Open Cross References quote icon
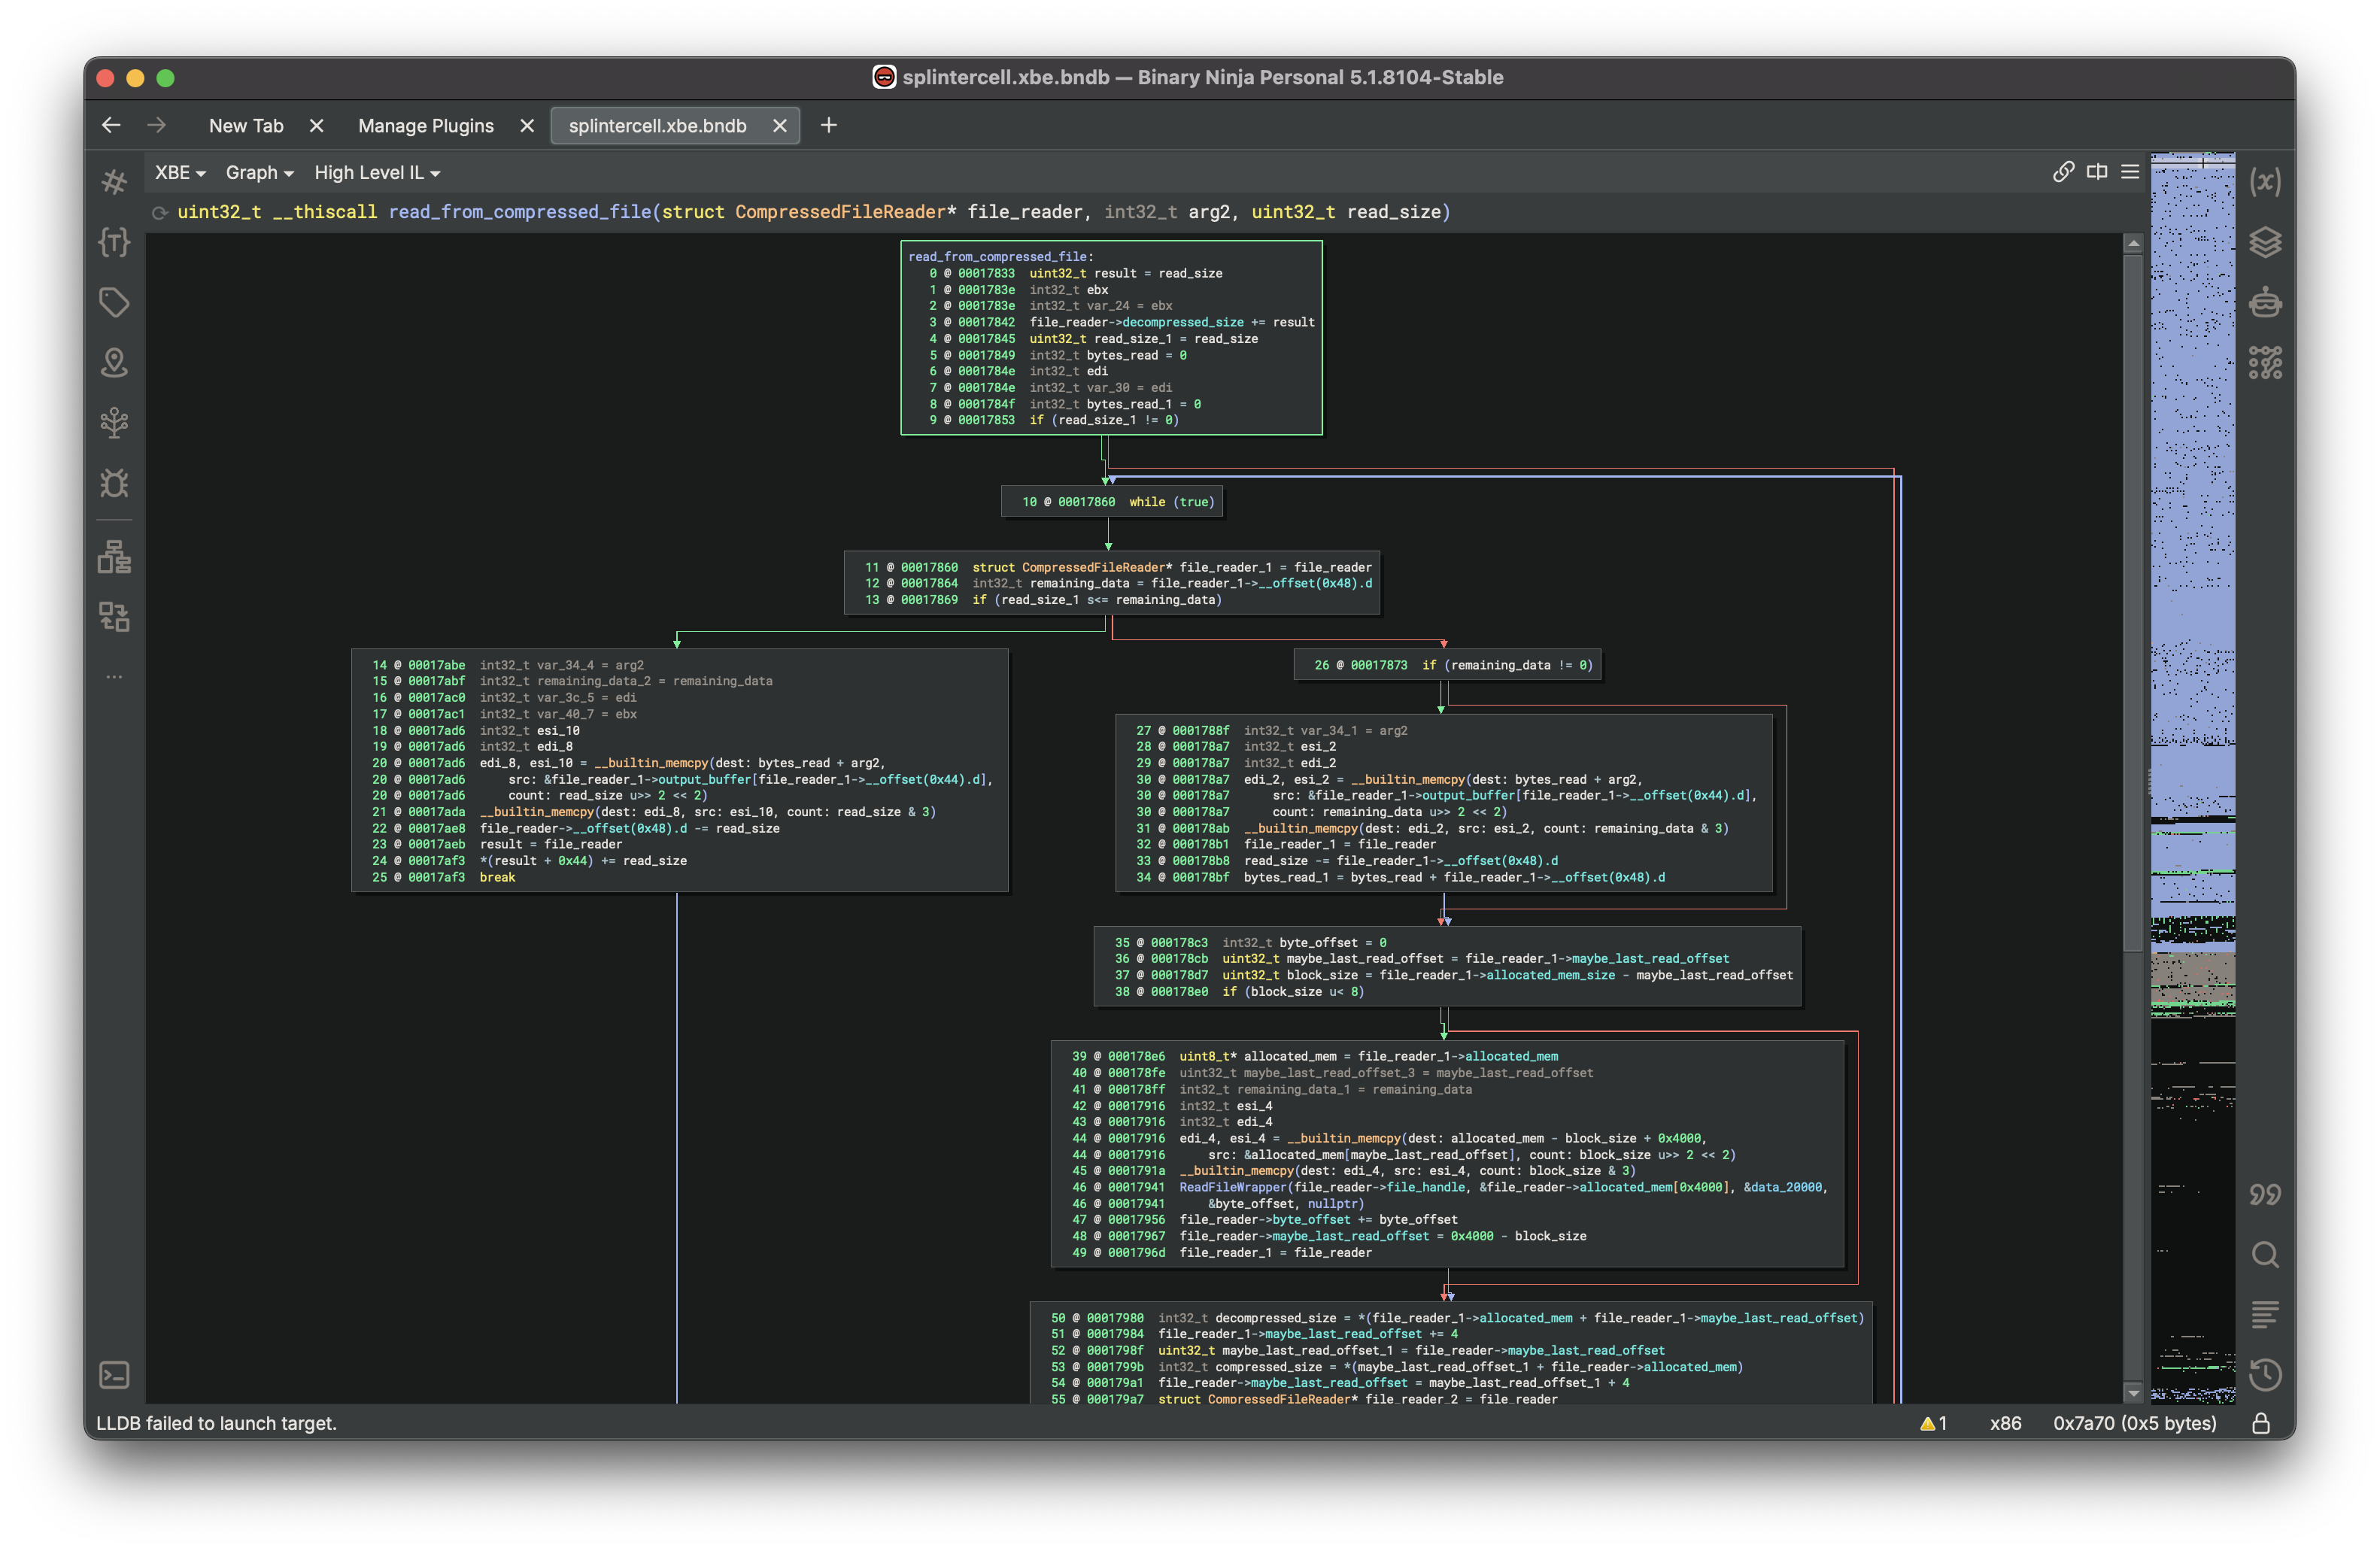This screenshot has width=2380, height=1551. pos(2265,1194)
